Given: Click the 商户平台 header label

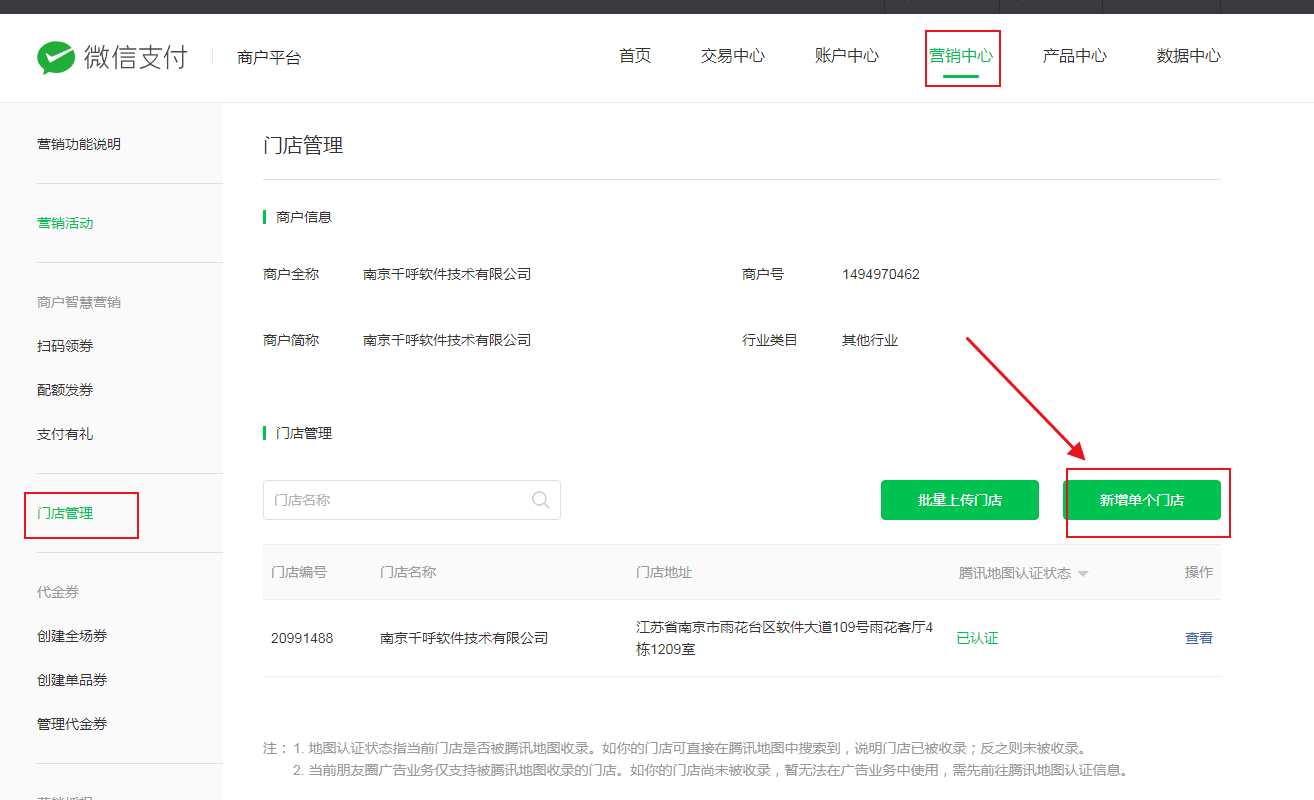Looking at the screenshot, I should pyautogui.click(x=269, y=58).
